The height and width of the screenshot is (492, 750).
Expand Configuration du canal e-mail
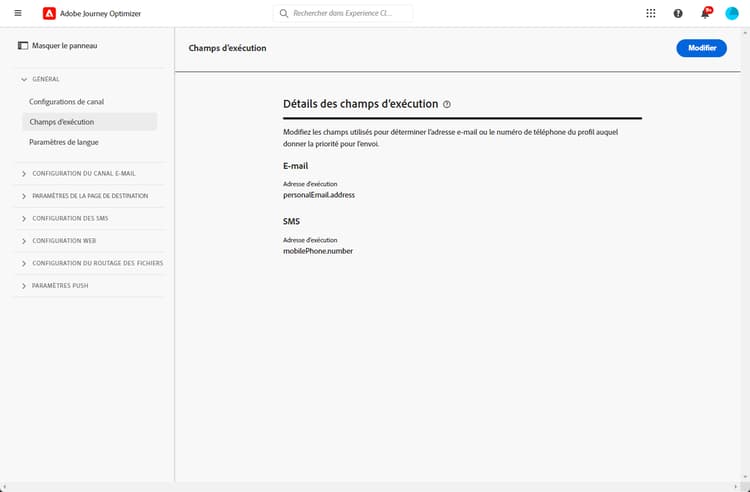pos(24,173)
